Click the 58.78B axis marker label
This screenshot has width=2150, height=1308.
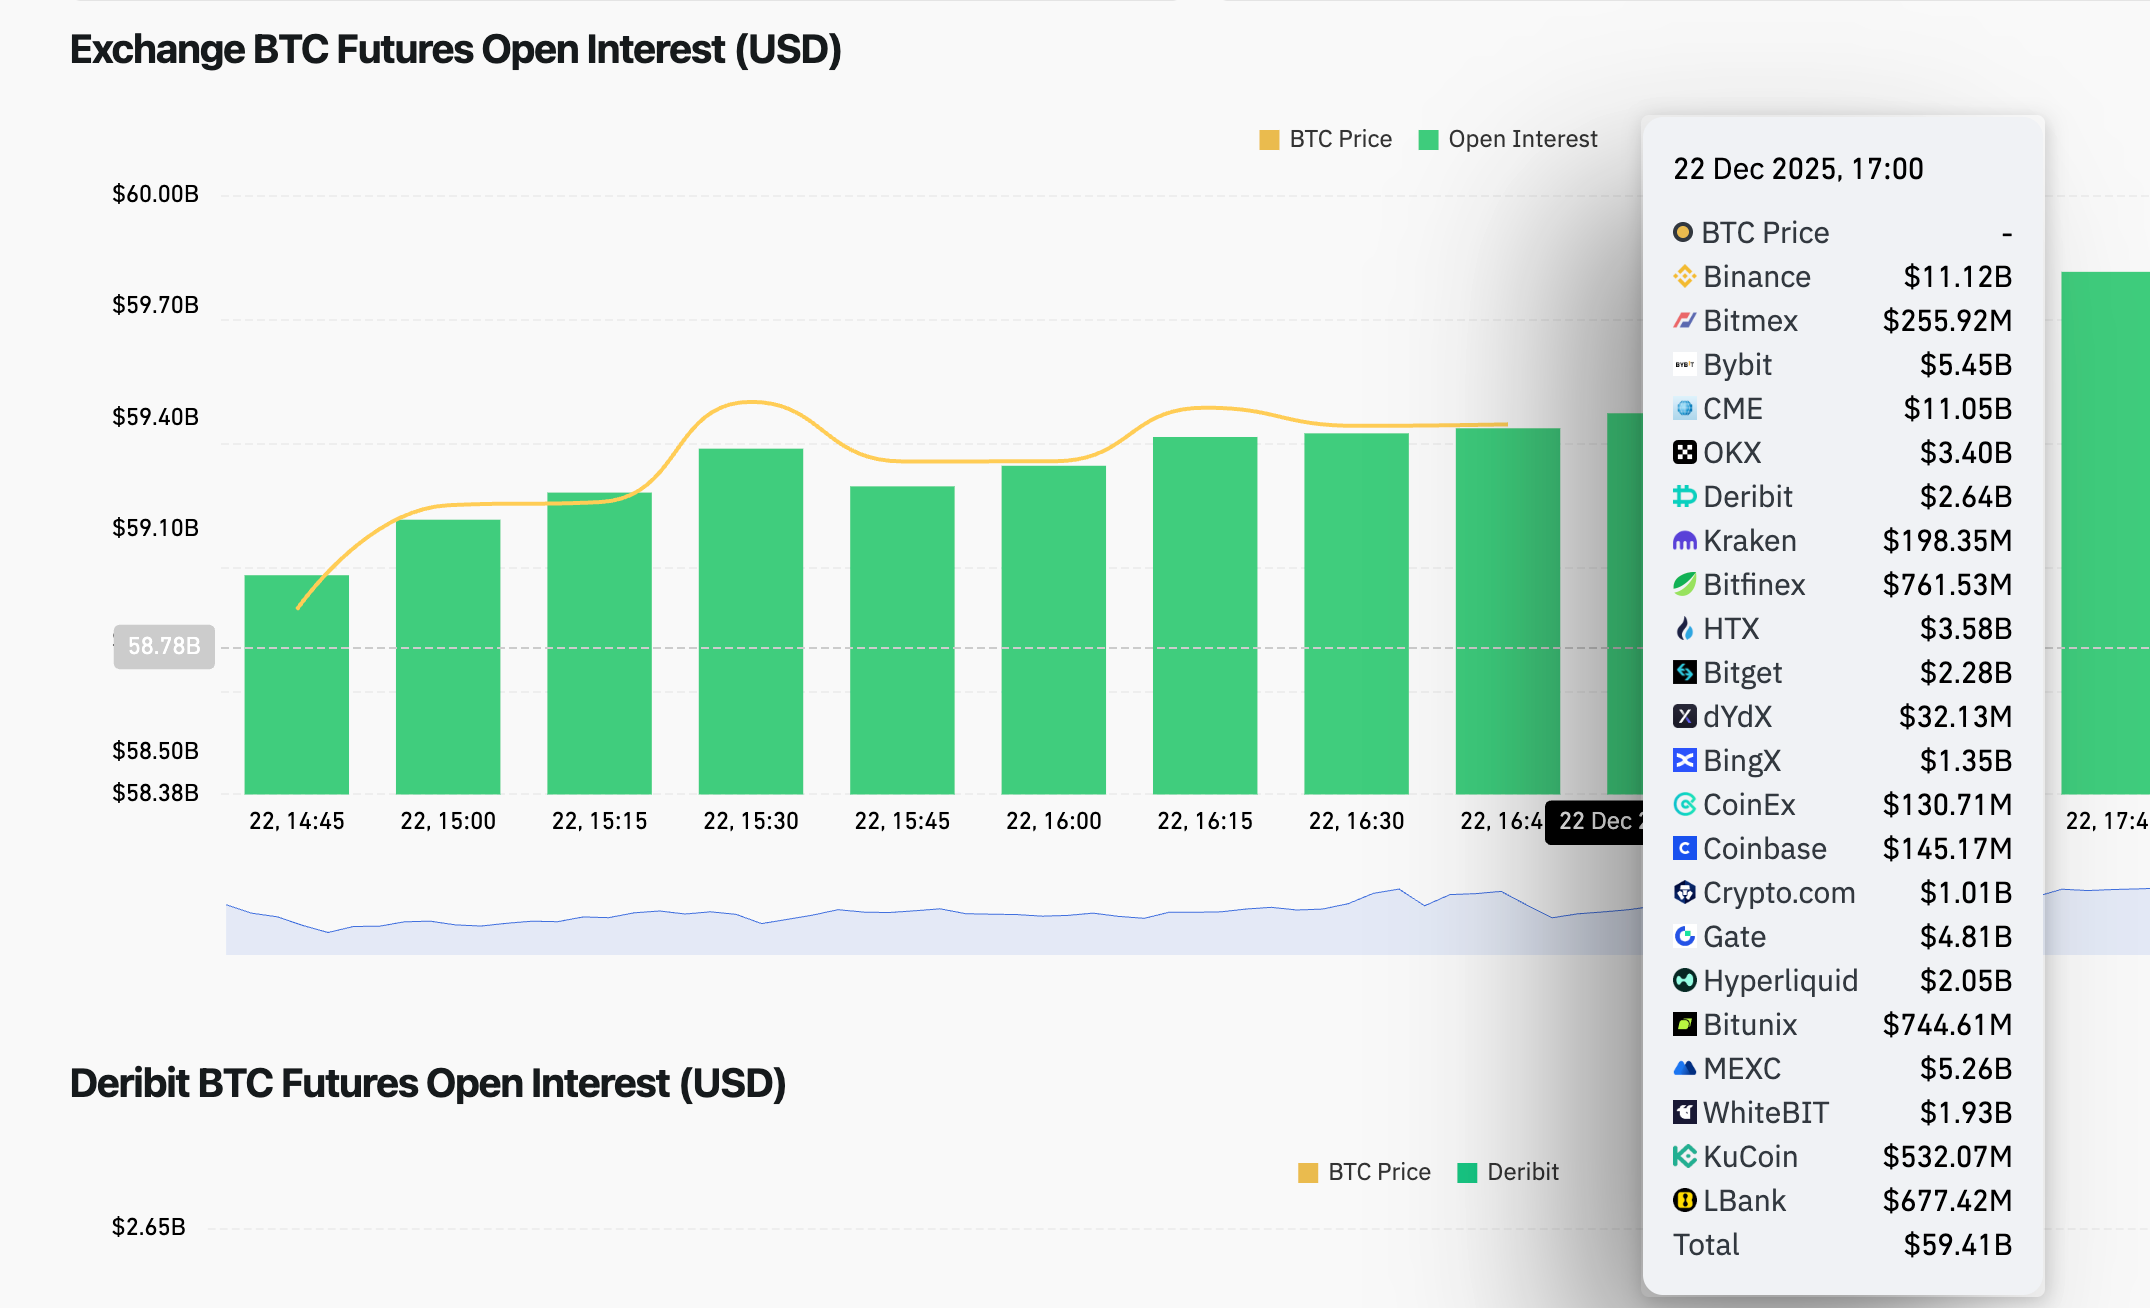click(164, 646)
